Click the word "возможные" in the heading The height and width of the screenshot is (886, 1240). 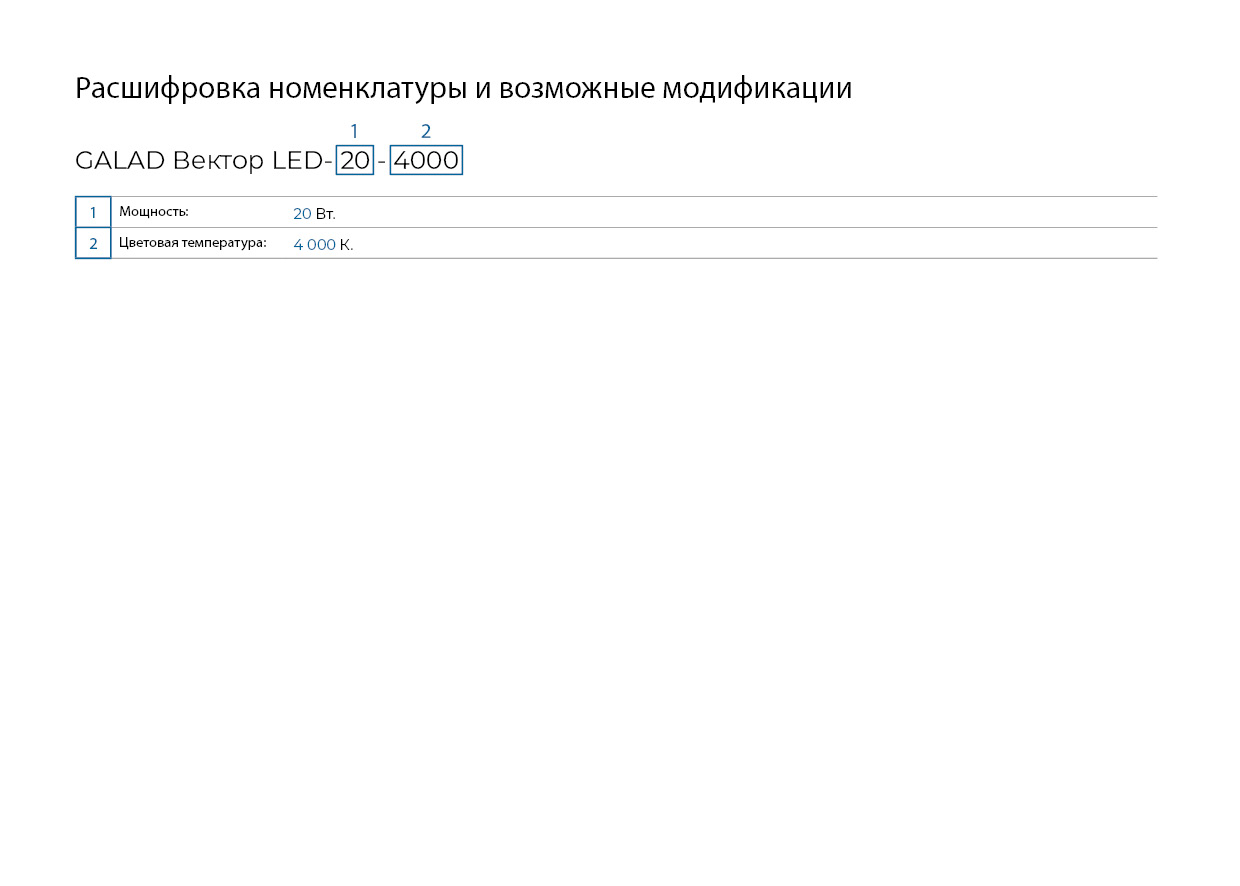pos(576,89)
